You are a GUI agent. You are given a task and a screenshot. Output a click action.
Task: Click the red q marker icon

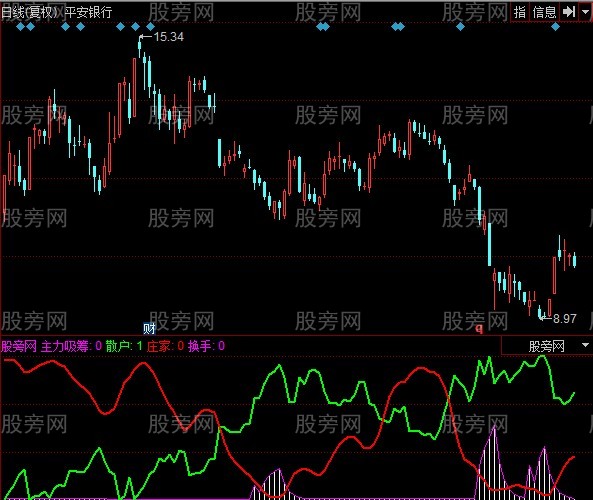coord(479,329)
